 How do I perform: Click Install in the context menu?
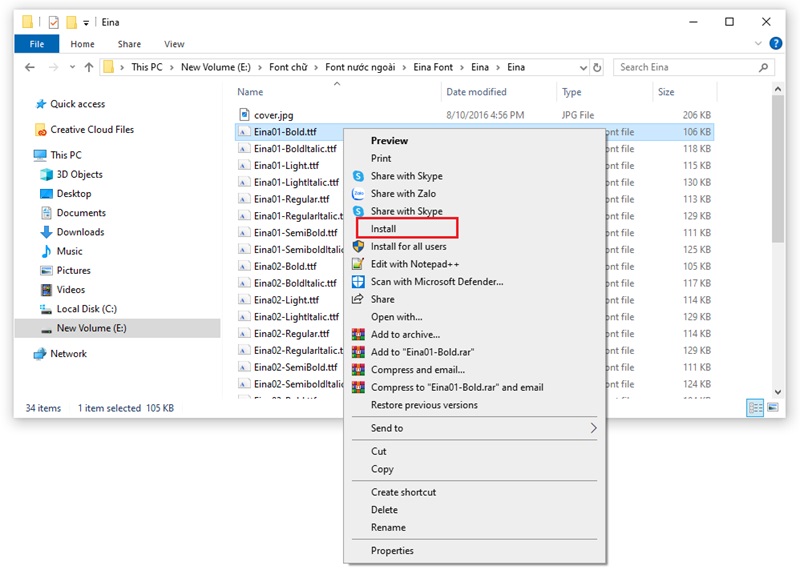pos(383,229)
